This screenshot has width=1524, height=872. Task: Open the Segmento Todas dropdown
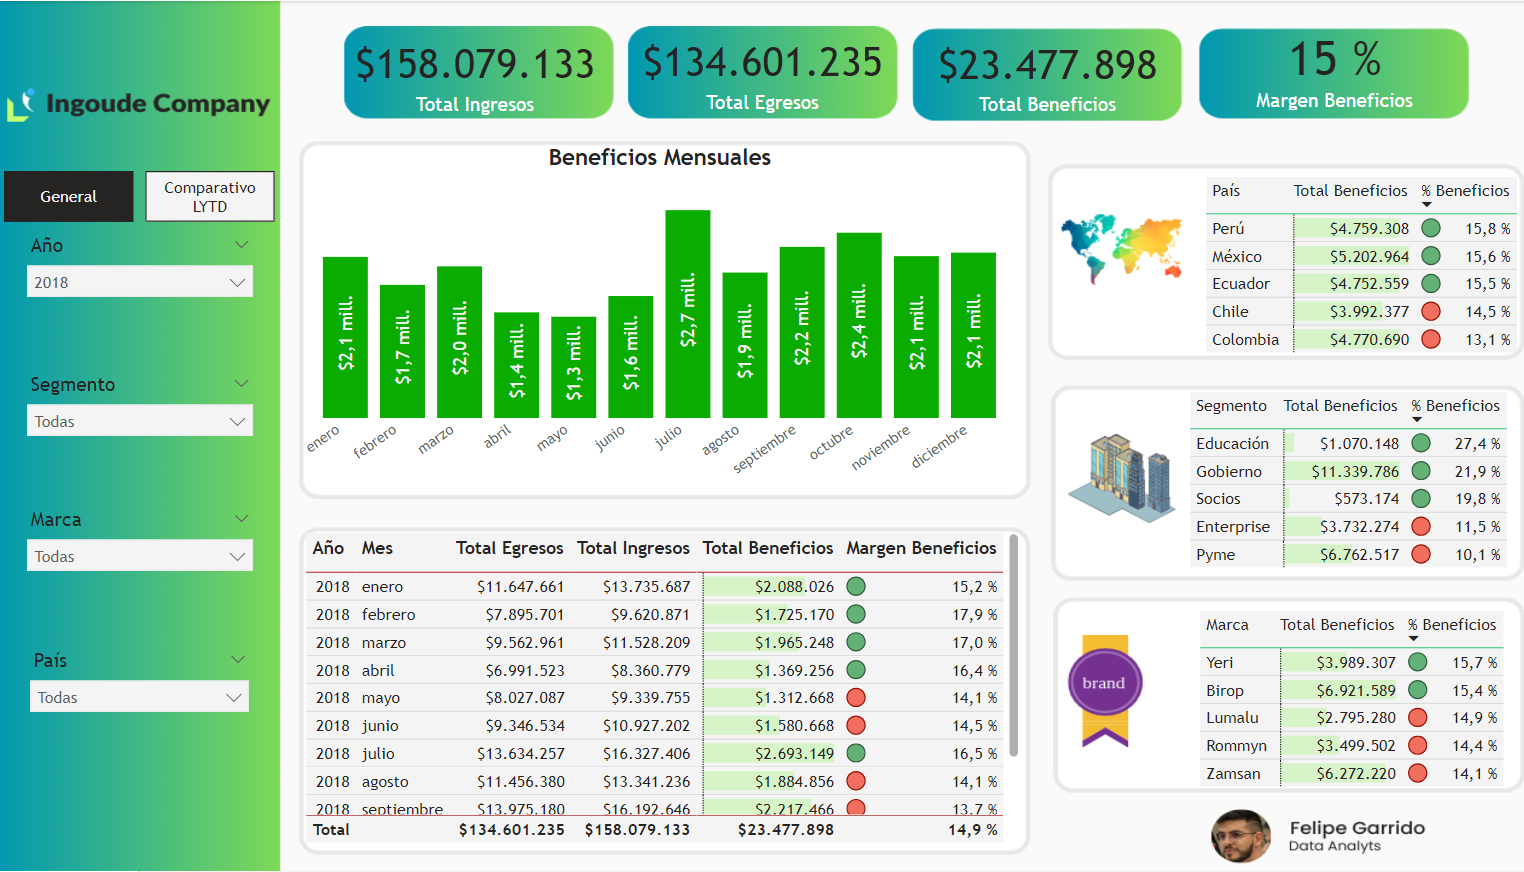click(139, 421)
